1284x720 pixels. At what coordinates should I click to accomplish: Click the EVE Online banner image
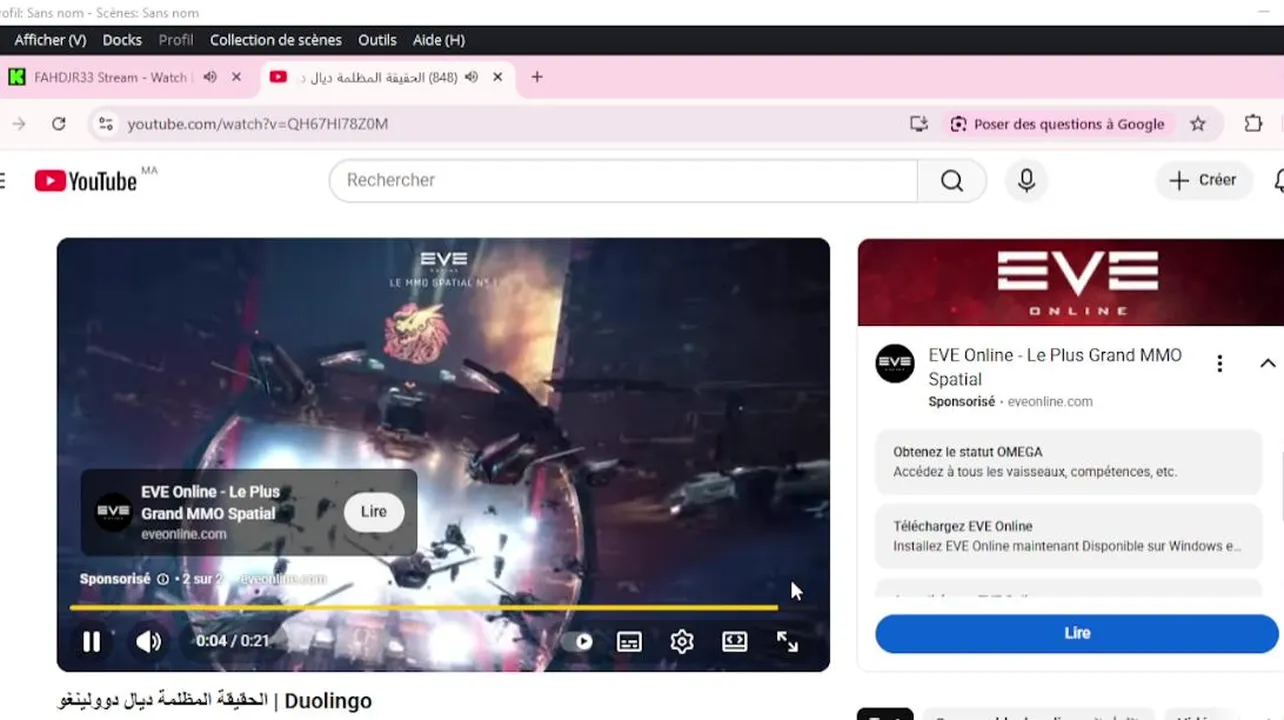1071,282
